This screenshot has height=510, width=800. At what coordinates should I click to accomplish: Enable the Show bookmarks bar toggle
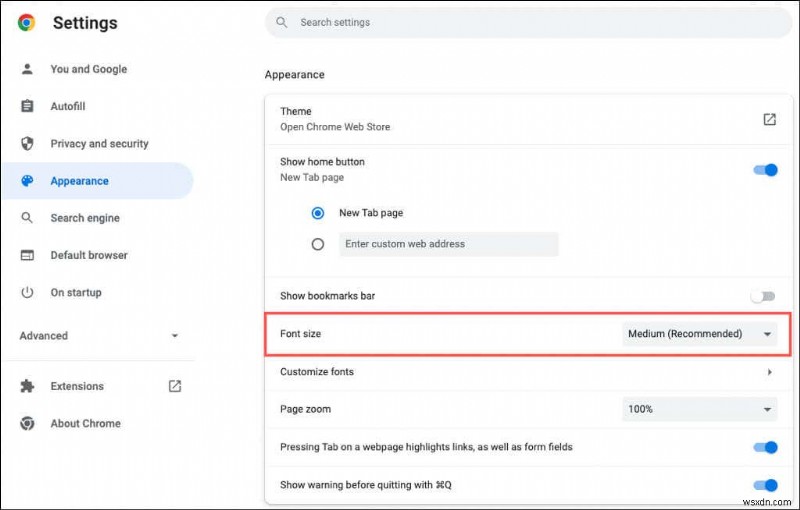pos(764,296)
